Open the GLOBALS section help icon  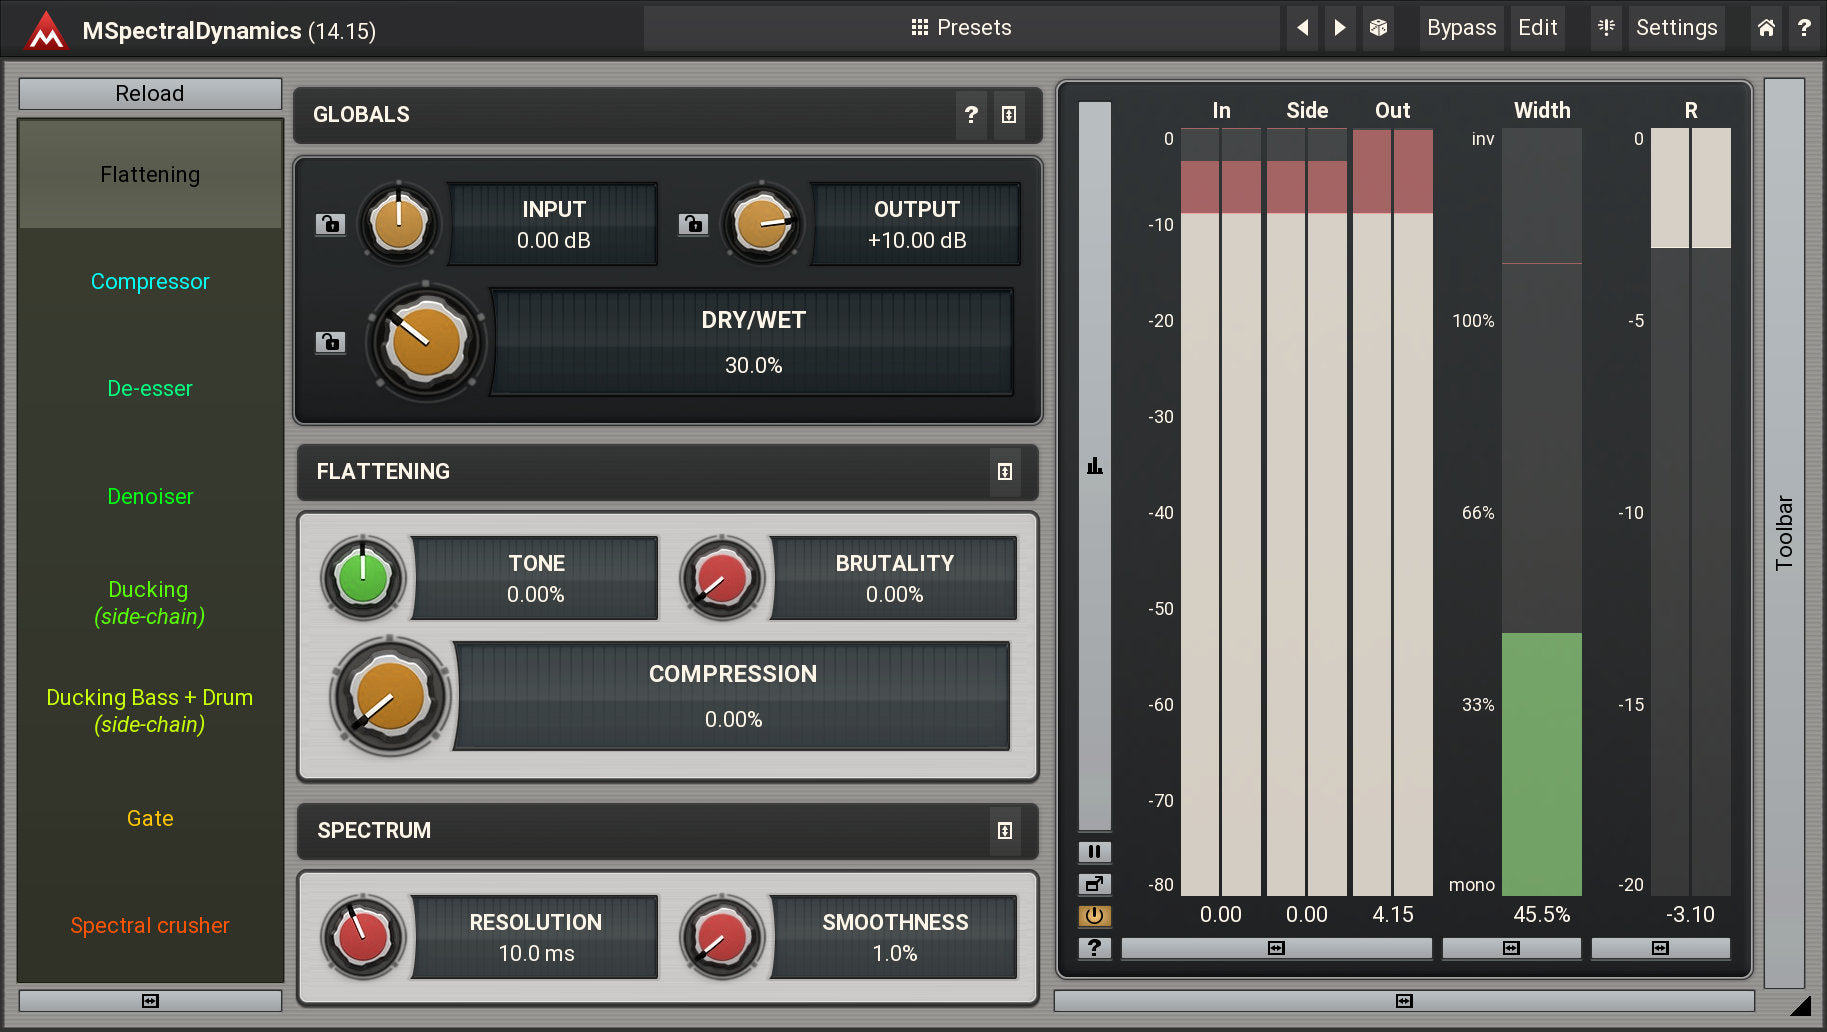[970, 115]
